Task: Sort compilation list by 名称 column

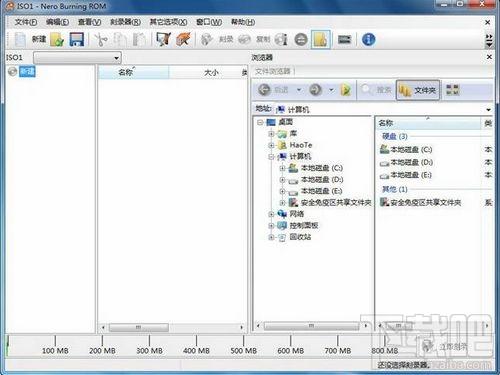Action: click(134, 72)
